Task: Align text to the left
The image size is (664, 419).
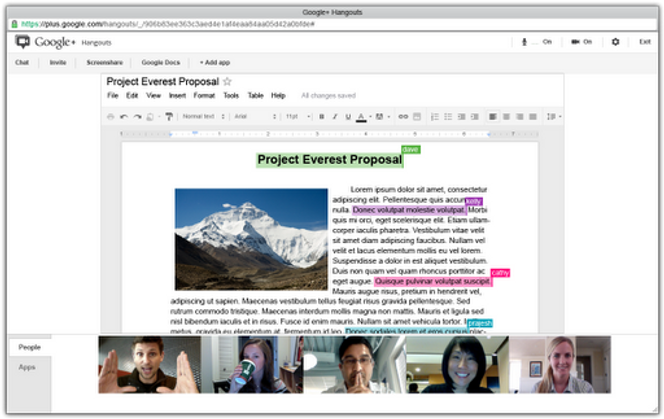Action: click(x=493, y=117)
